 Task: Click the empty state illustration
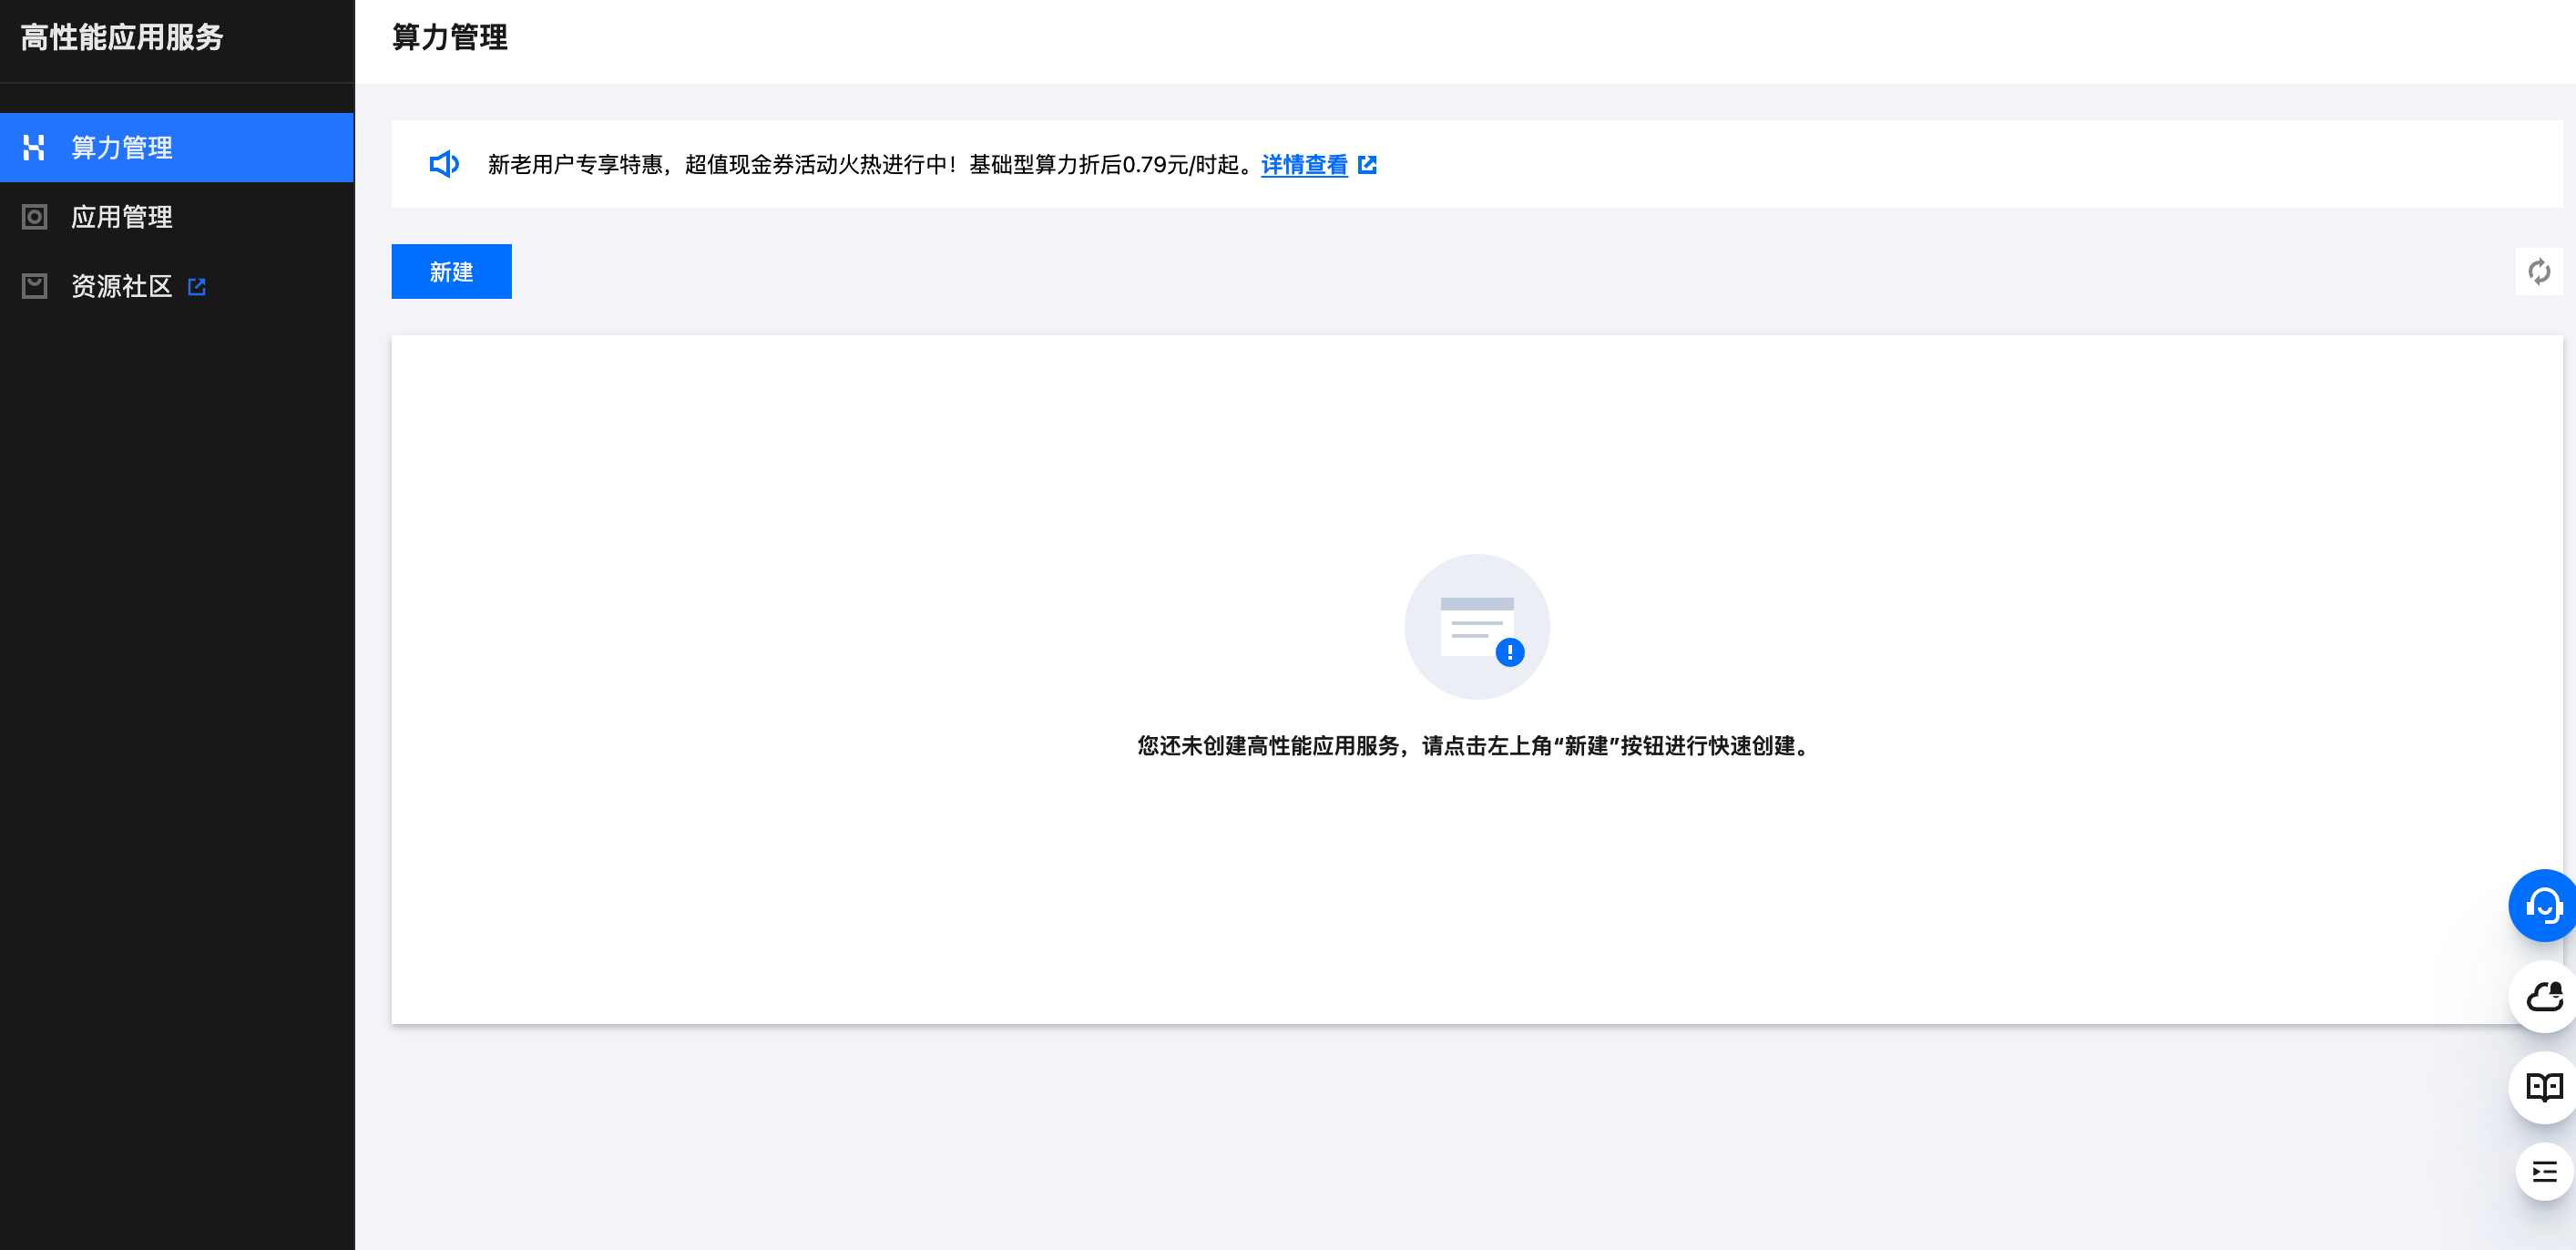coord(1477,627)
